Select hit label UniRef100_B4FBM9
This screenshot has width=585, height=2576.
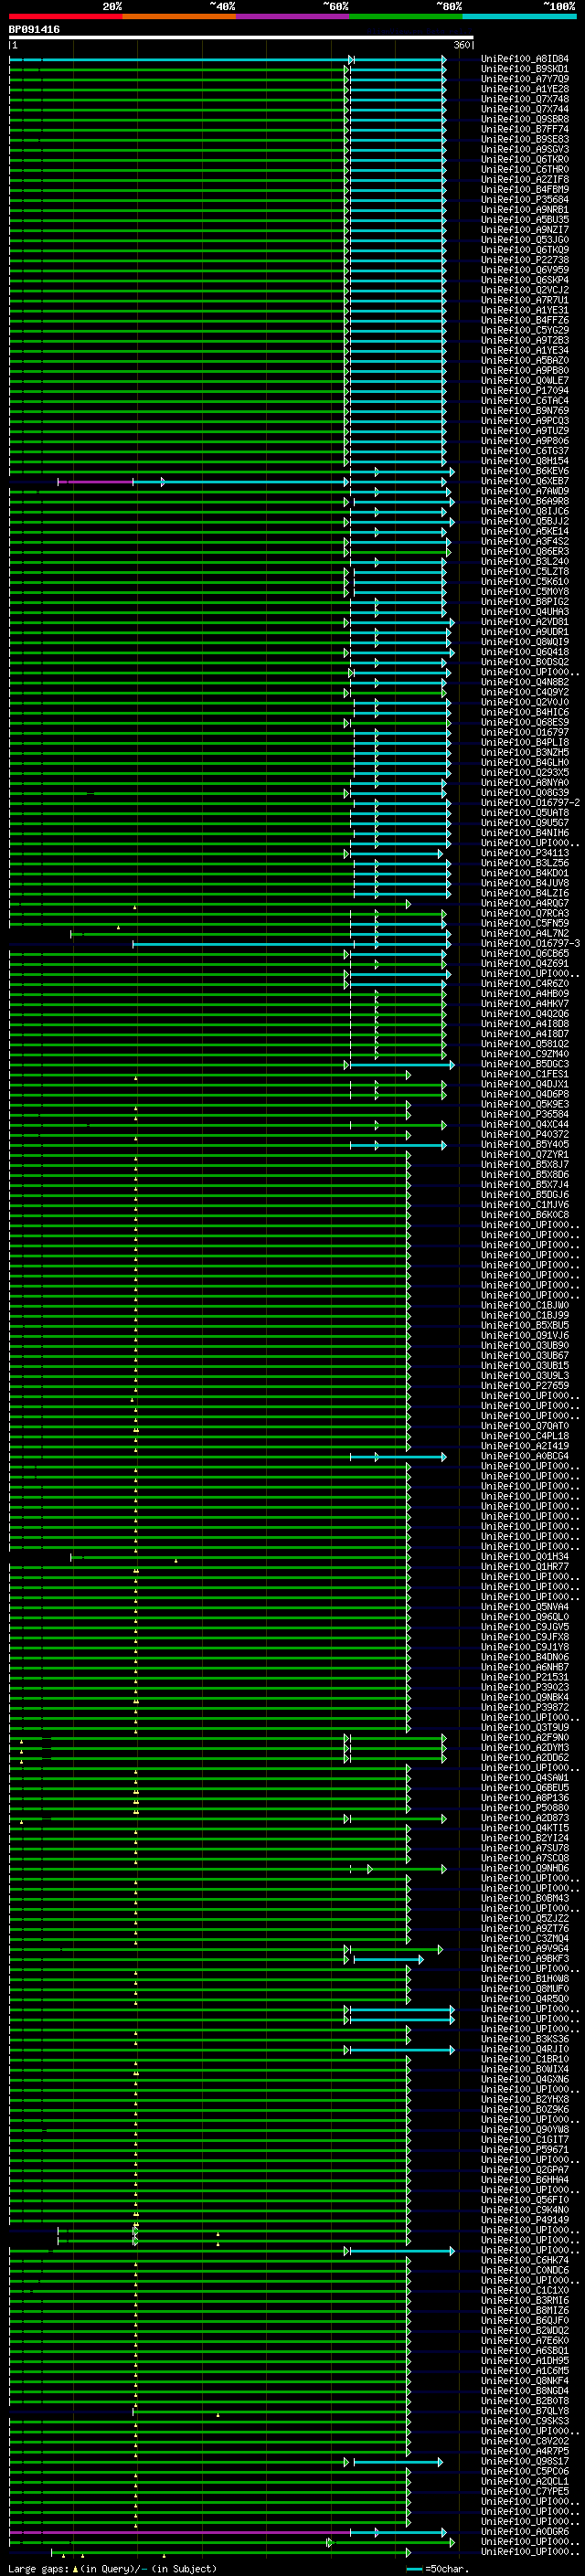pos(525,189)
